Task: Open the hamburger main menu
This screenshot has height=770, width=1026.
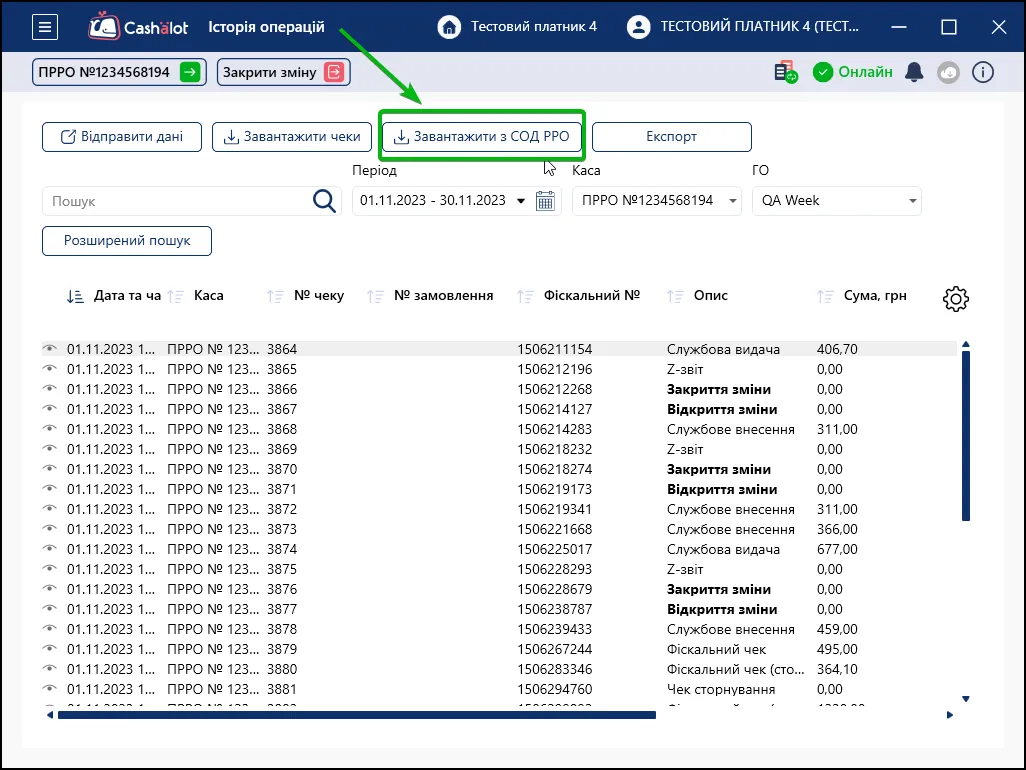Action: pos(44,27)
